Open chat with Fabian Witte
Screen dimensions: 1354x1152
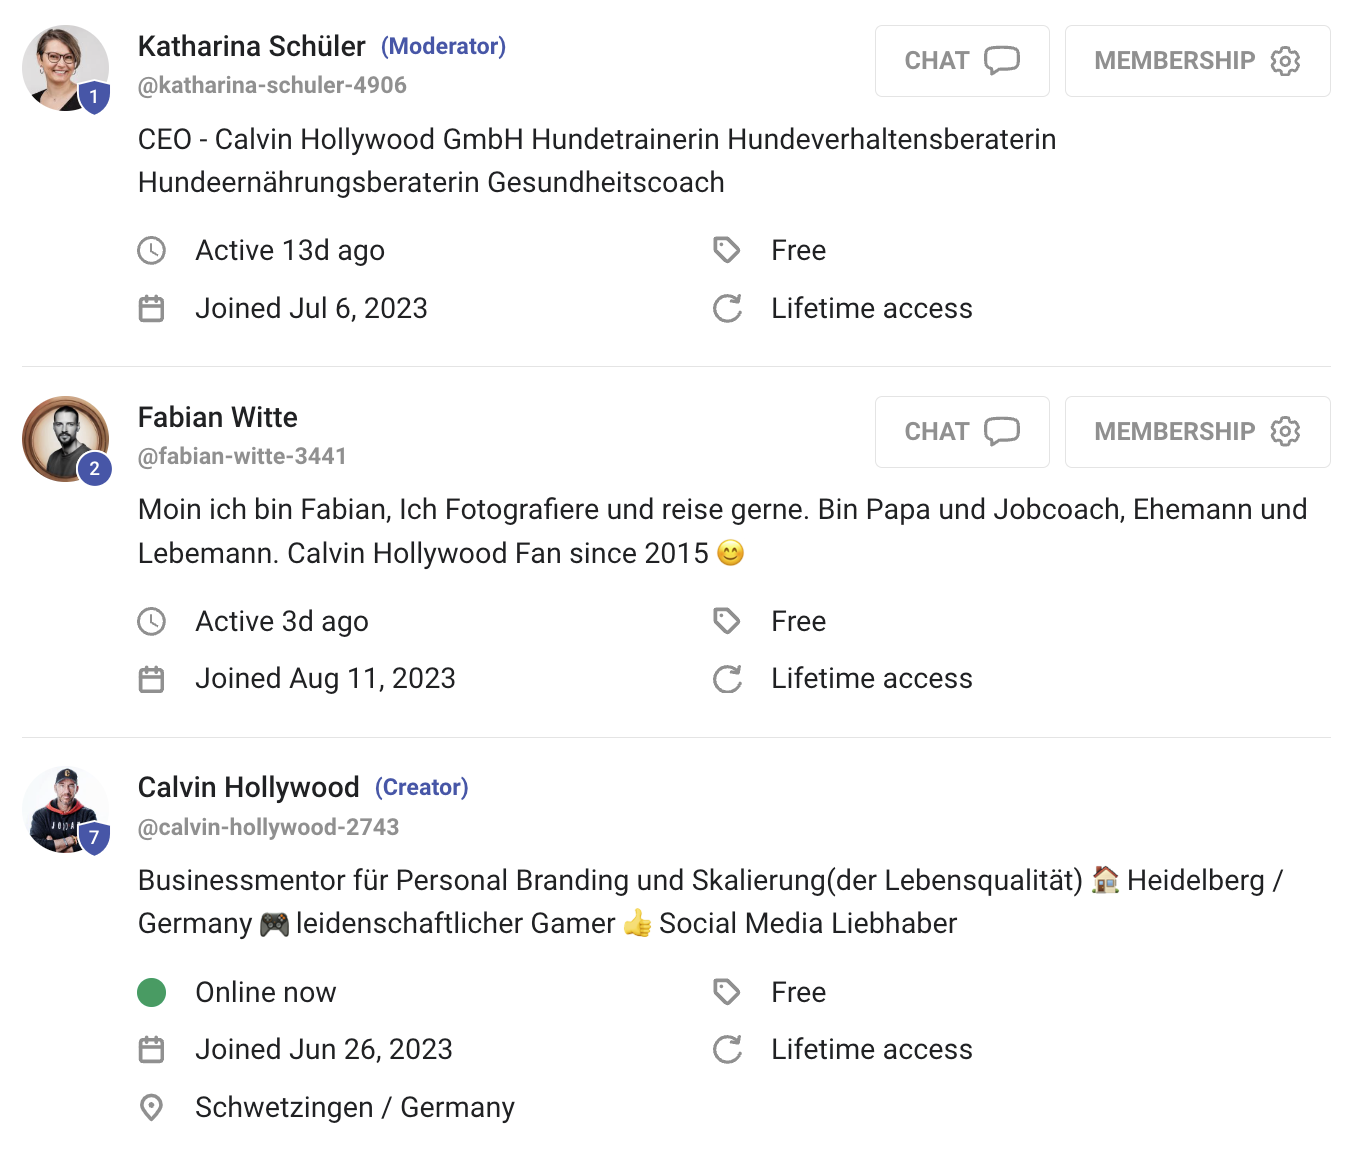coord(961,432)
